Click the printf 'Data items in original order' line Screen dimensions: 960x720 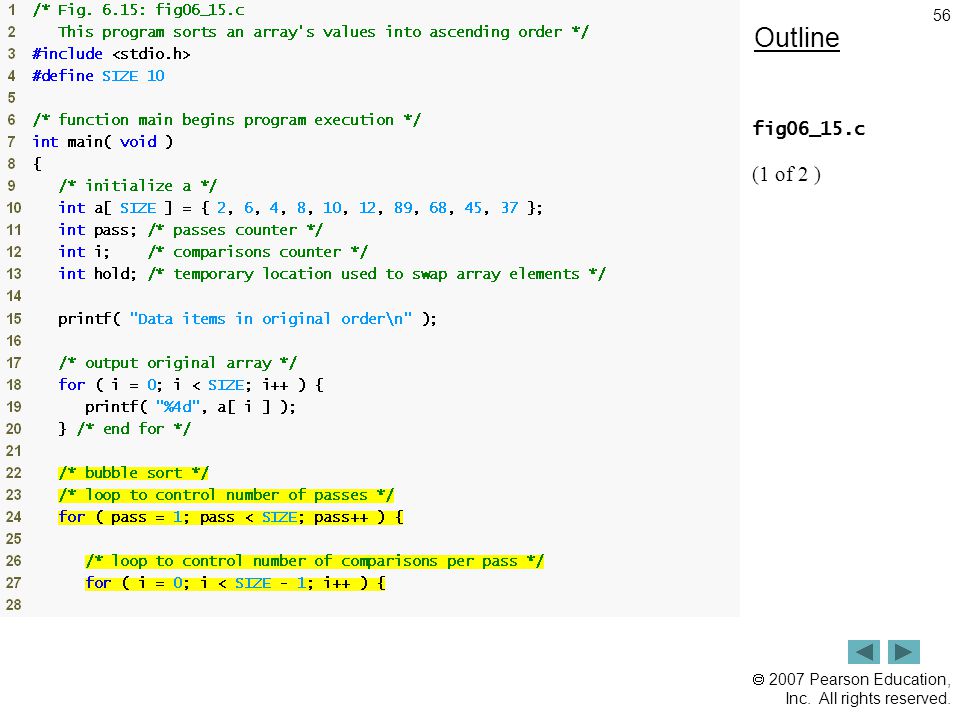247,319
